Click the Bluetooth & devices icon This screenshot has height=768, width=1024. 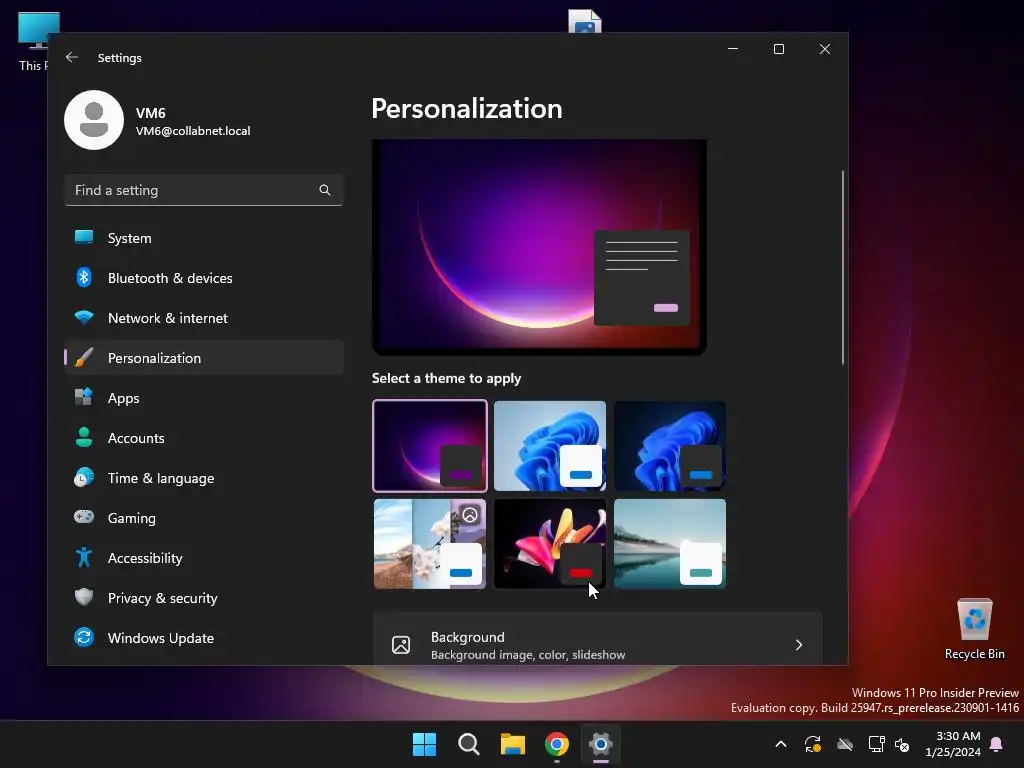coord(84,278)
